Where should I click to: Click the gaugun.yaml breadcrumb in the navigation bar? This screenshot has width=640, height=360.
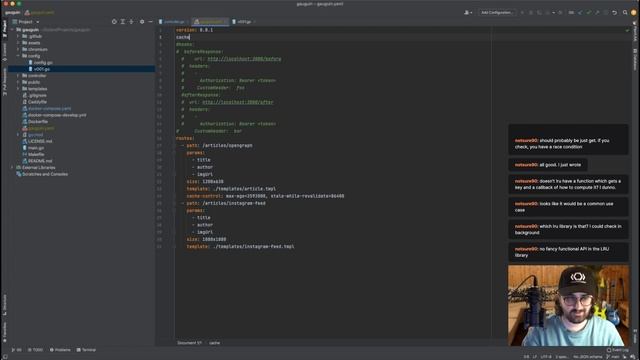click(x=39, y=13)
